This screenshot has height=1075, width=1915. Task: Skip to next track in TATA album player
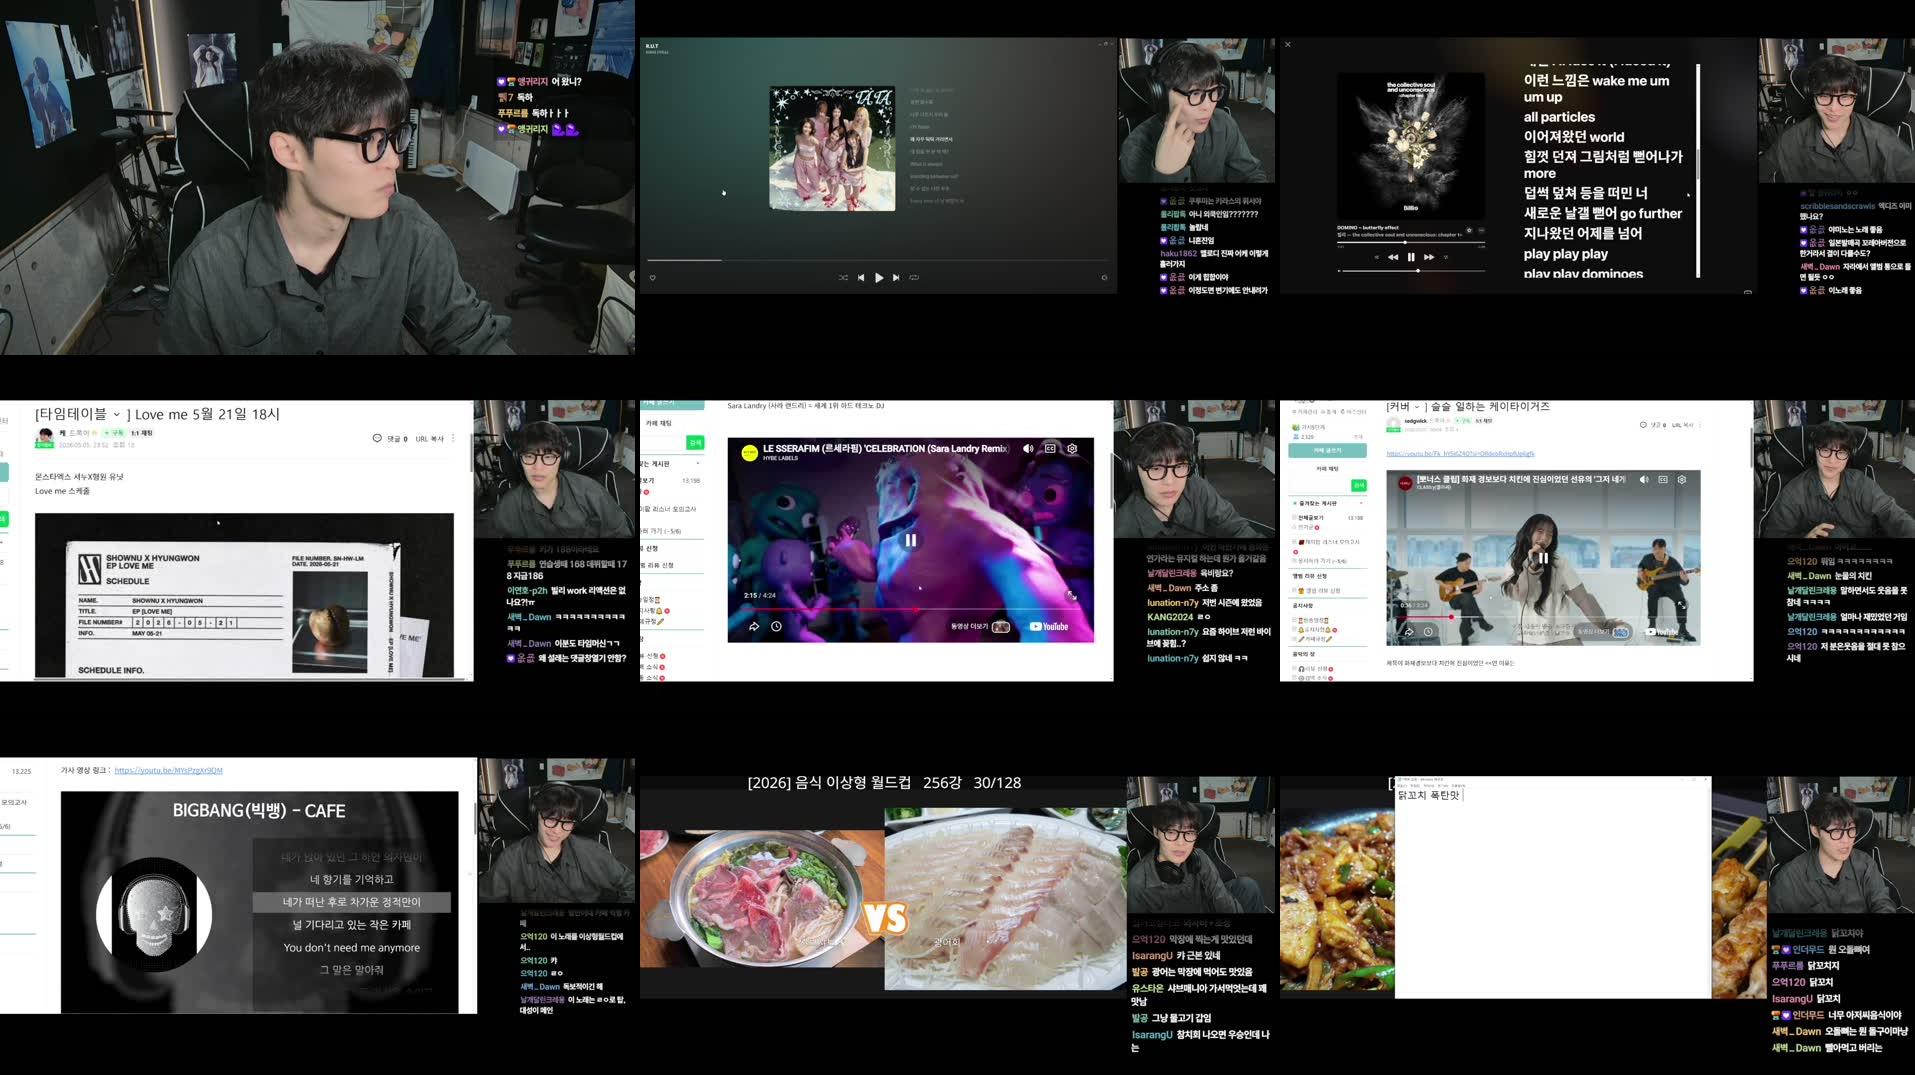coord(896,278)
